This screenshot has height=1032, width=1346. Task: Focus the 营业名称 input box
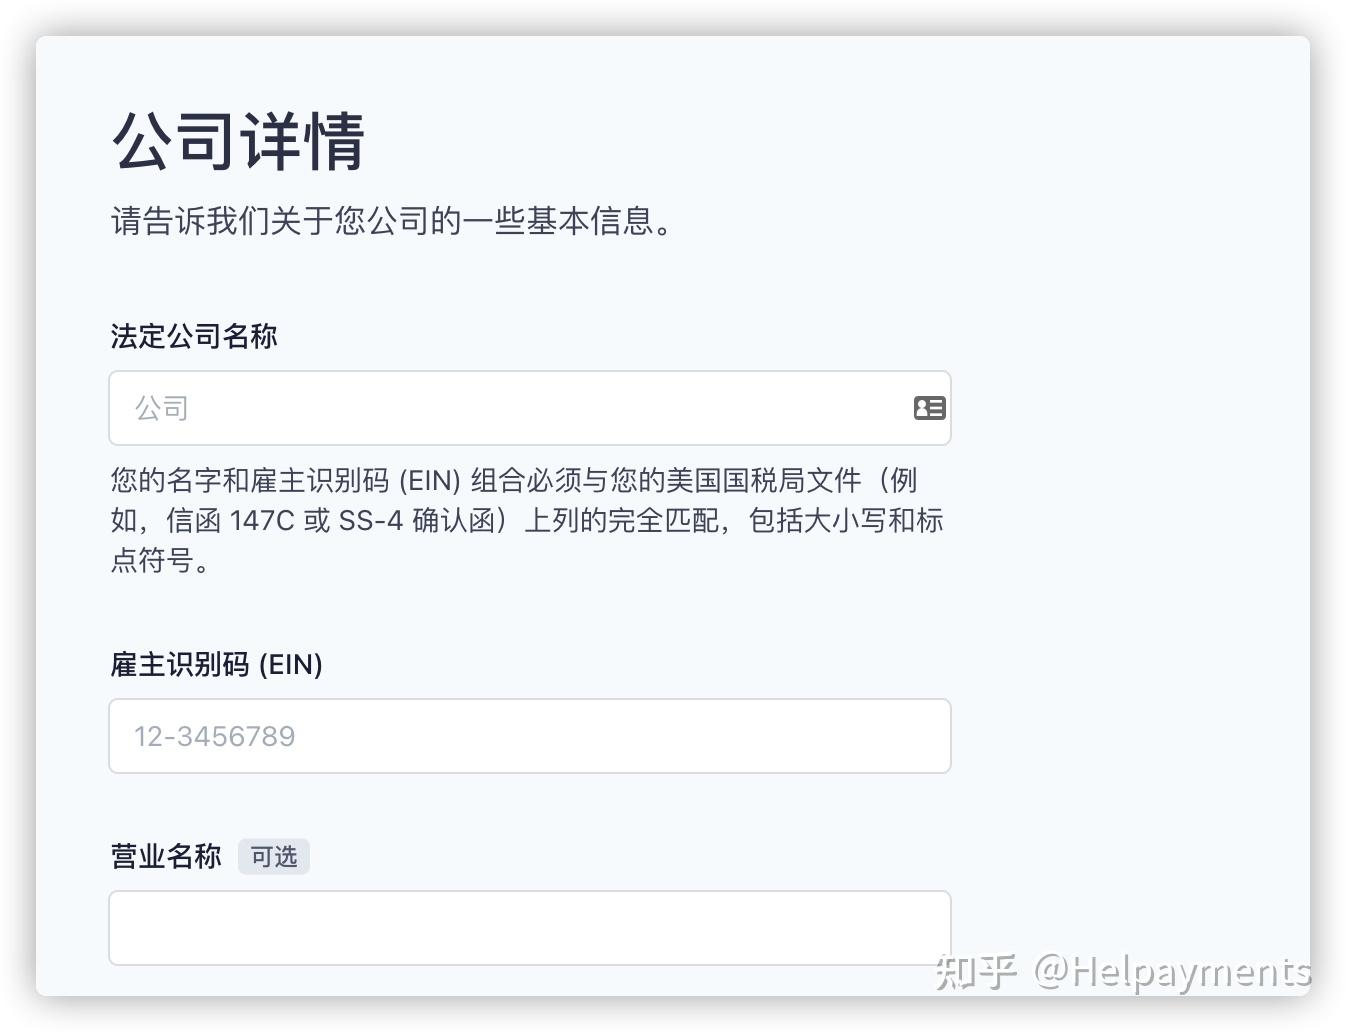click(529, 928)
